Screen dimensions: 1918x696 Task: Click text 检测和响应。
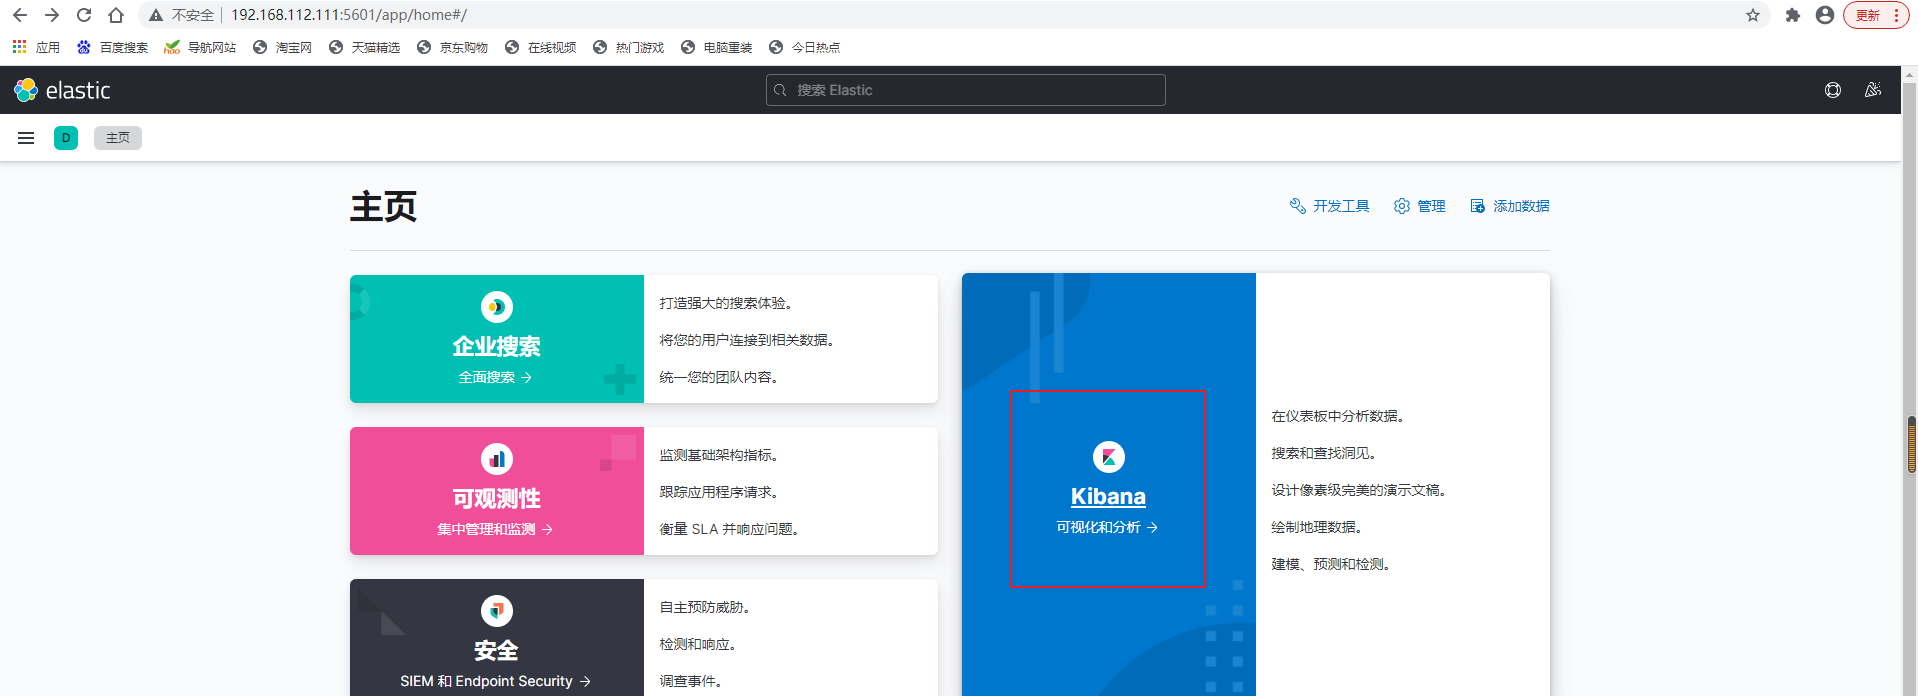point(699,645)
